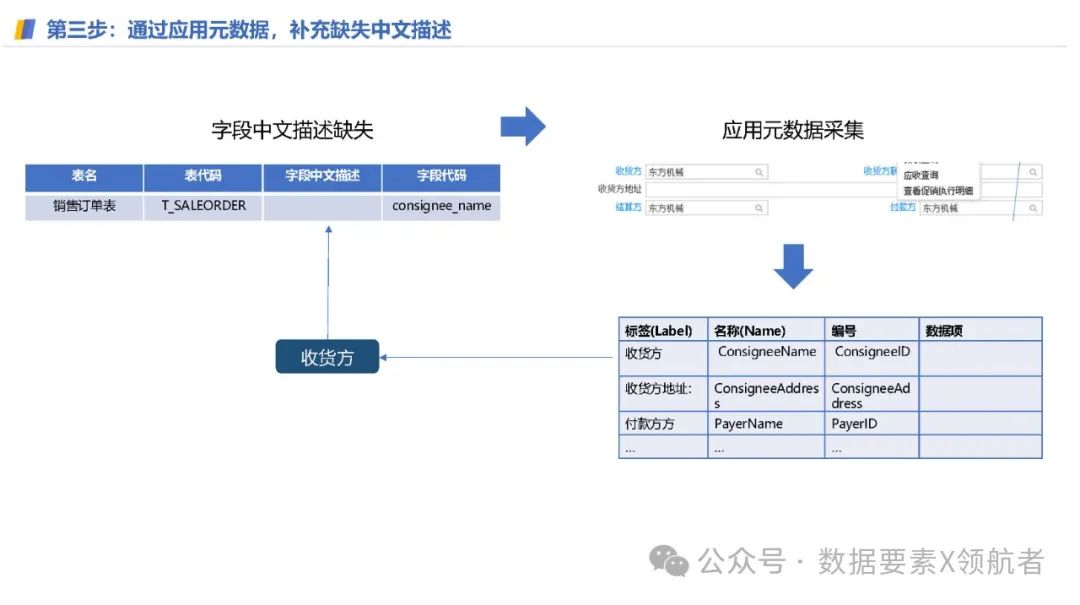Click the blue right-pointing arrow icon
The image size is (1080, 605).
click(524, 124)
